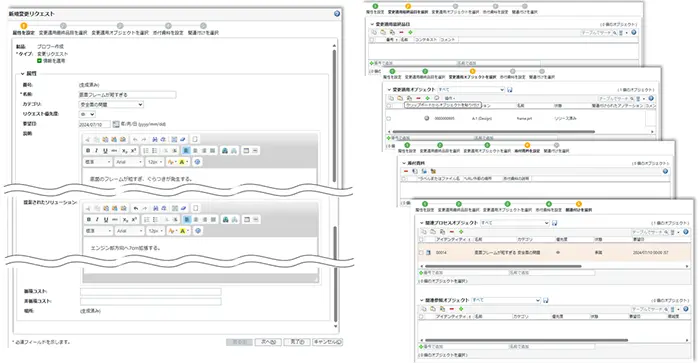Click red minus remove icon in affected objects toolbar
The height and width of the screenshot is (363, 700).
[418, 98]
